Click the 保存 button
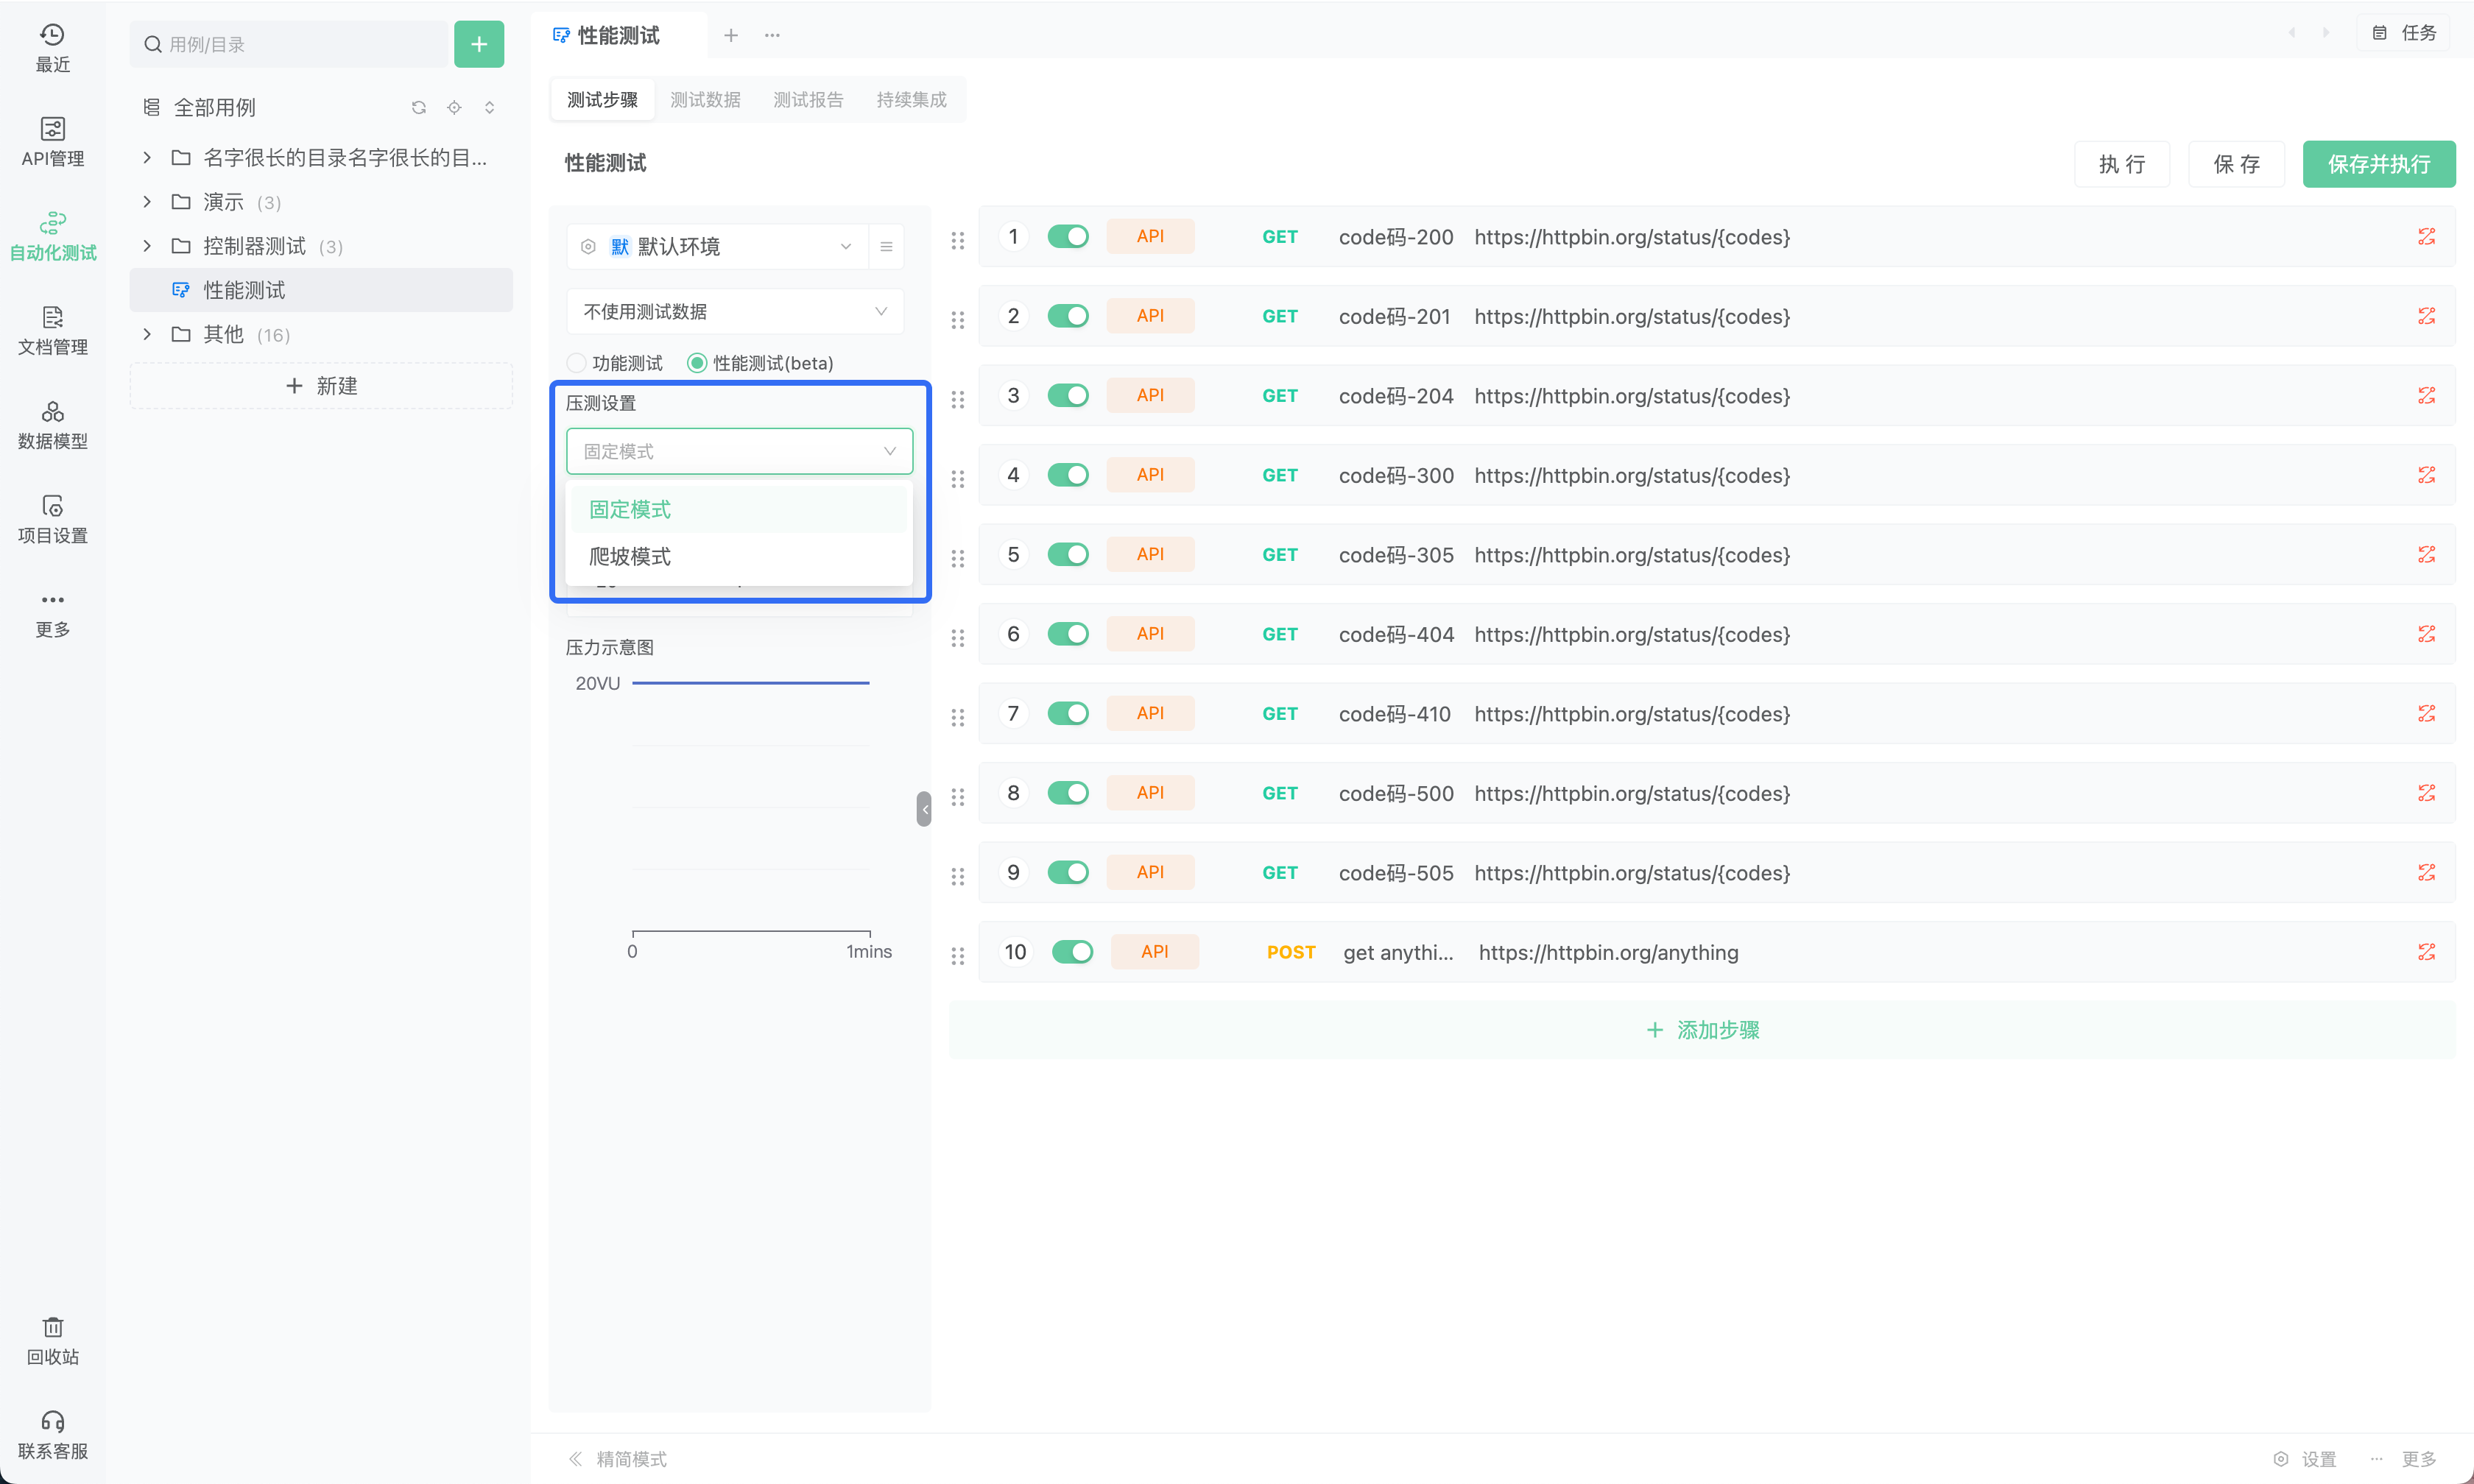This screenshot has height=1484, width=2474. point(2236,164)
